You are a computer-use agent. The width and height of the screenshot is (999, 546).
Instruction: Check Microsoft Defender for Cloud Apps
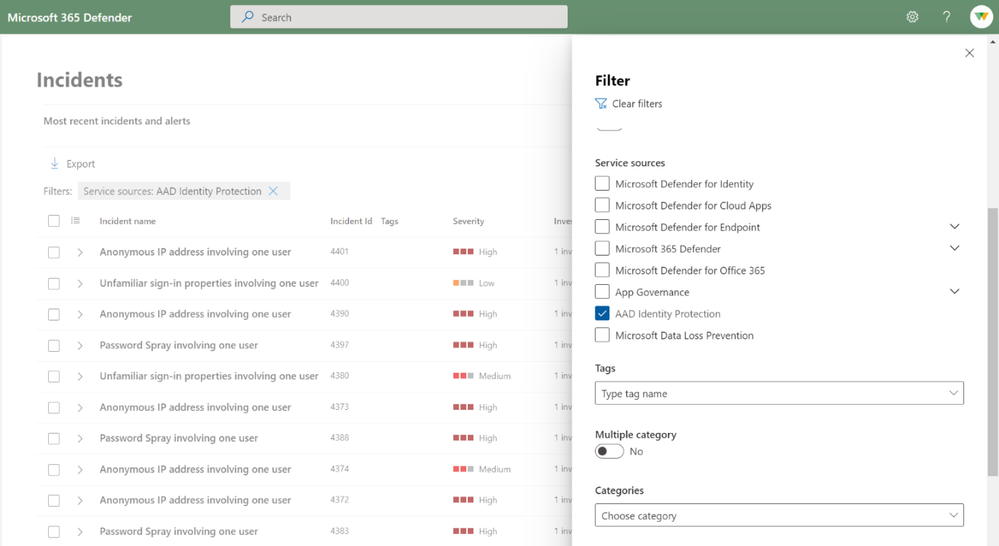click(602, 205)
